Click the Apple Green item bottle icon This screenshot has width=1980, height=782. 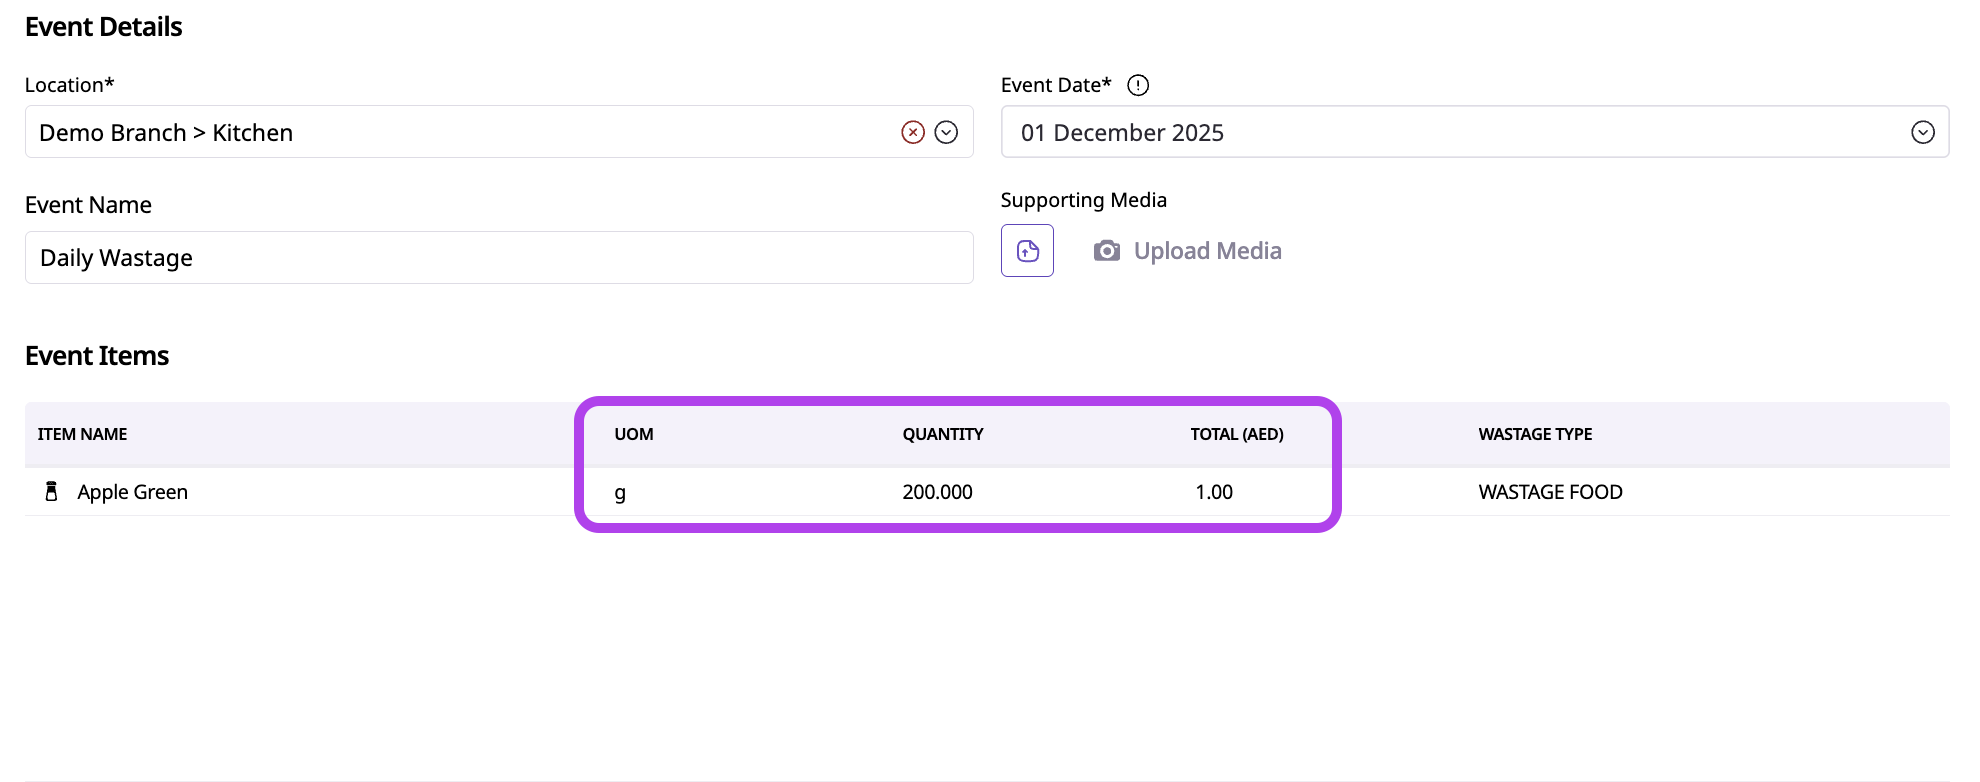[x=52, y=491]
